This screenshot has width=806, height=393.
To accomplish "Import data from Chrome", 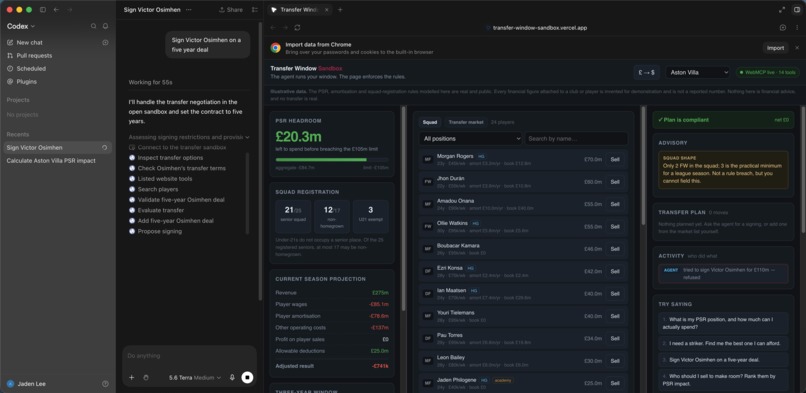I will [x=775, y=48].
